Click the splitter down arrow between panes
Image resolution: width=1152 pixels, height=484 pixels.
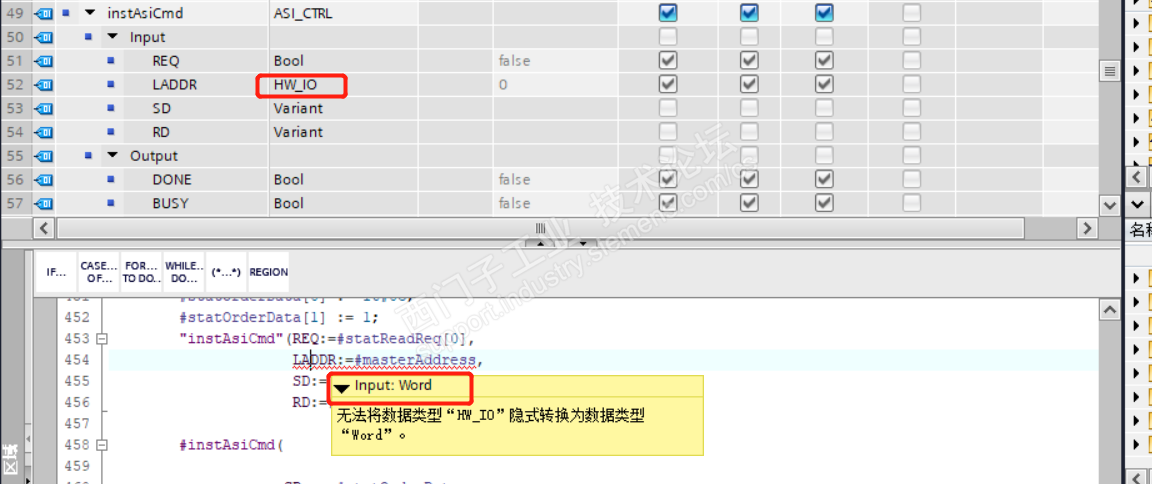point(583,242)
